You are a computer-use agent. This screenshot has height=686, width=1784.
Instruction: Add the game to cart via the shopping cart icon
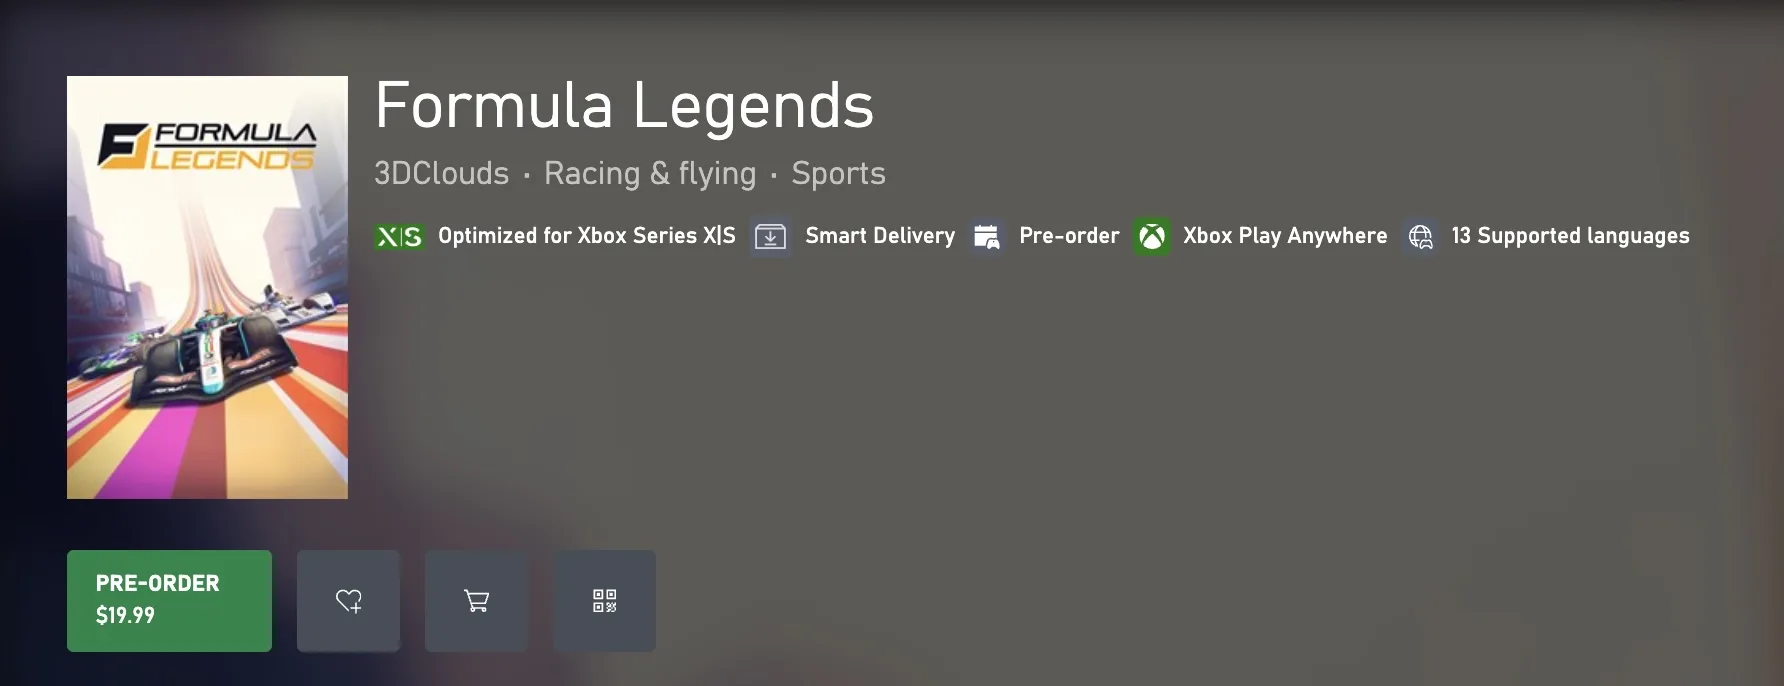point(476,601)
